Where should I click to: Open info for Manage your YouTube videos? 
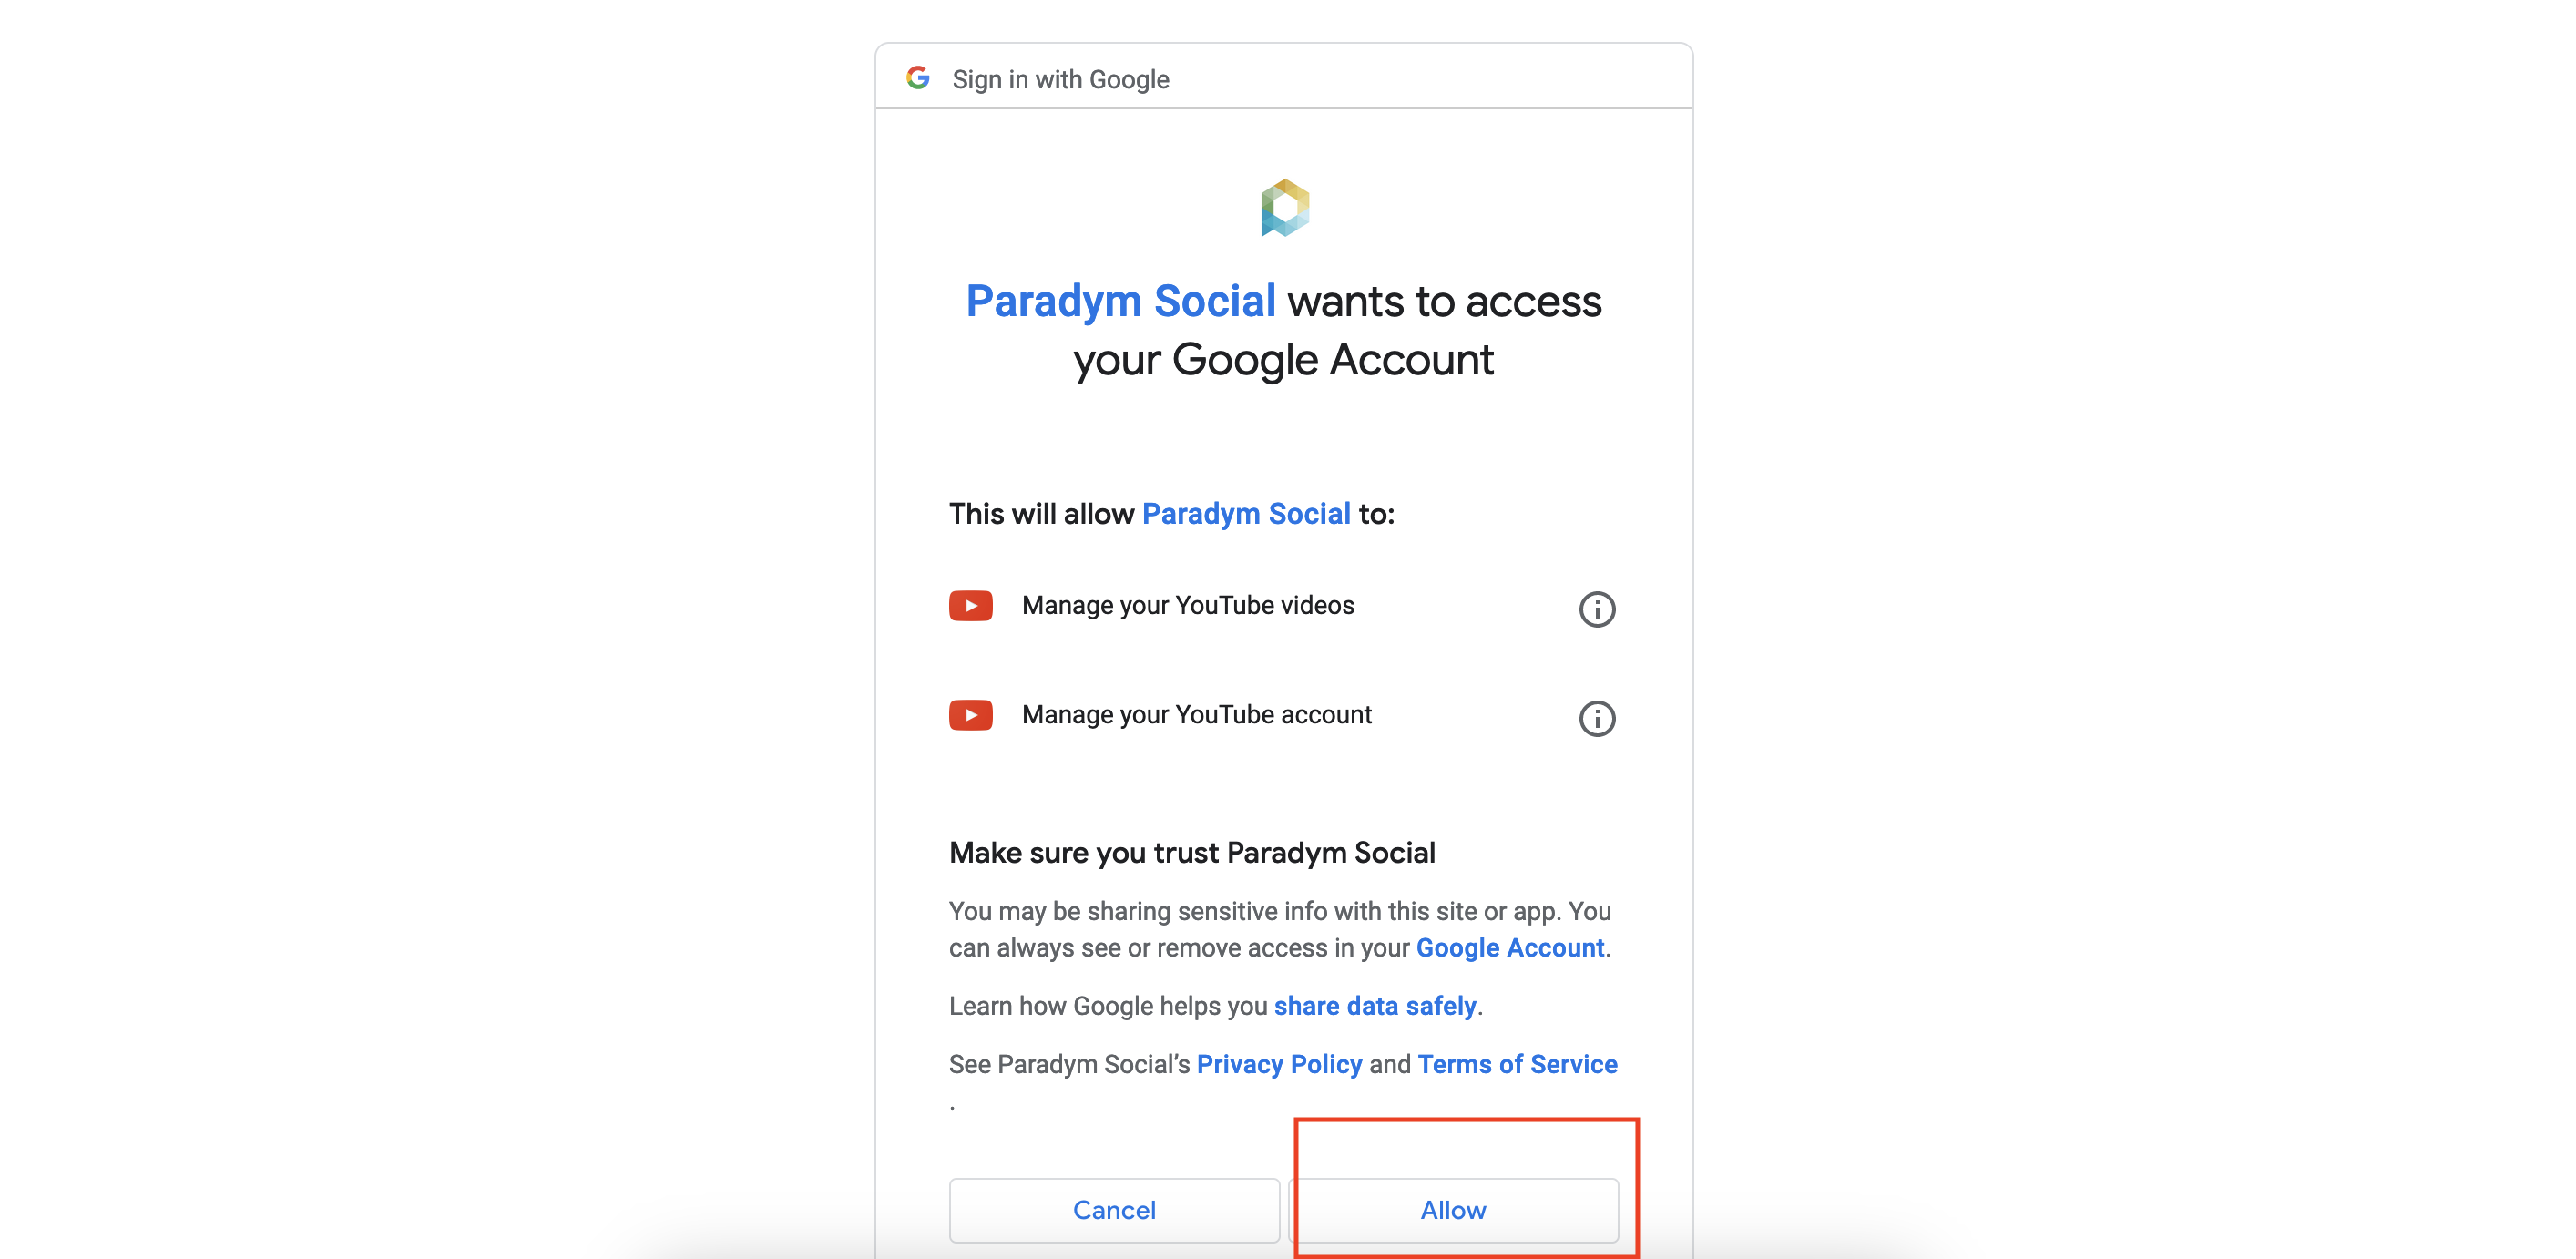[1597, 609]
